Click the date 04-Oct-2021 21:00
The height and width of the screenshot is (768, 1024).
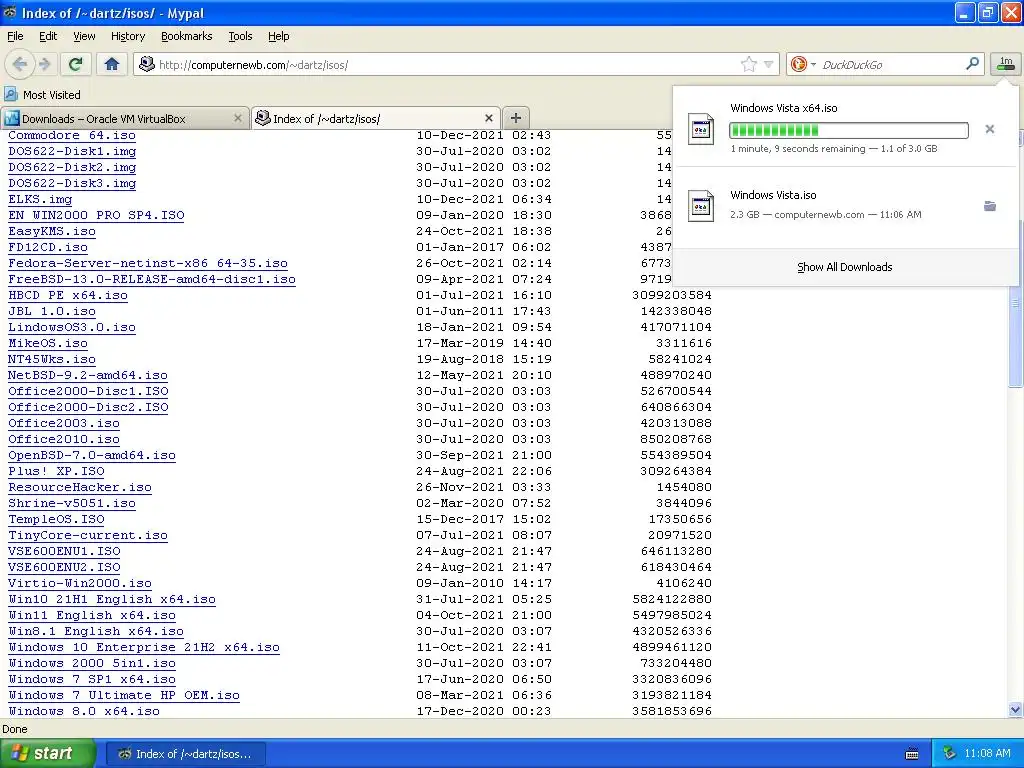point(484,615)
